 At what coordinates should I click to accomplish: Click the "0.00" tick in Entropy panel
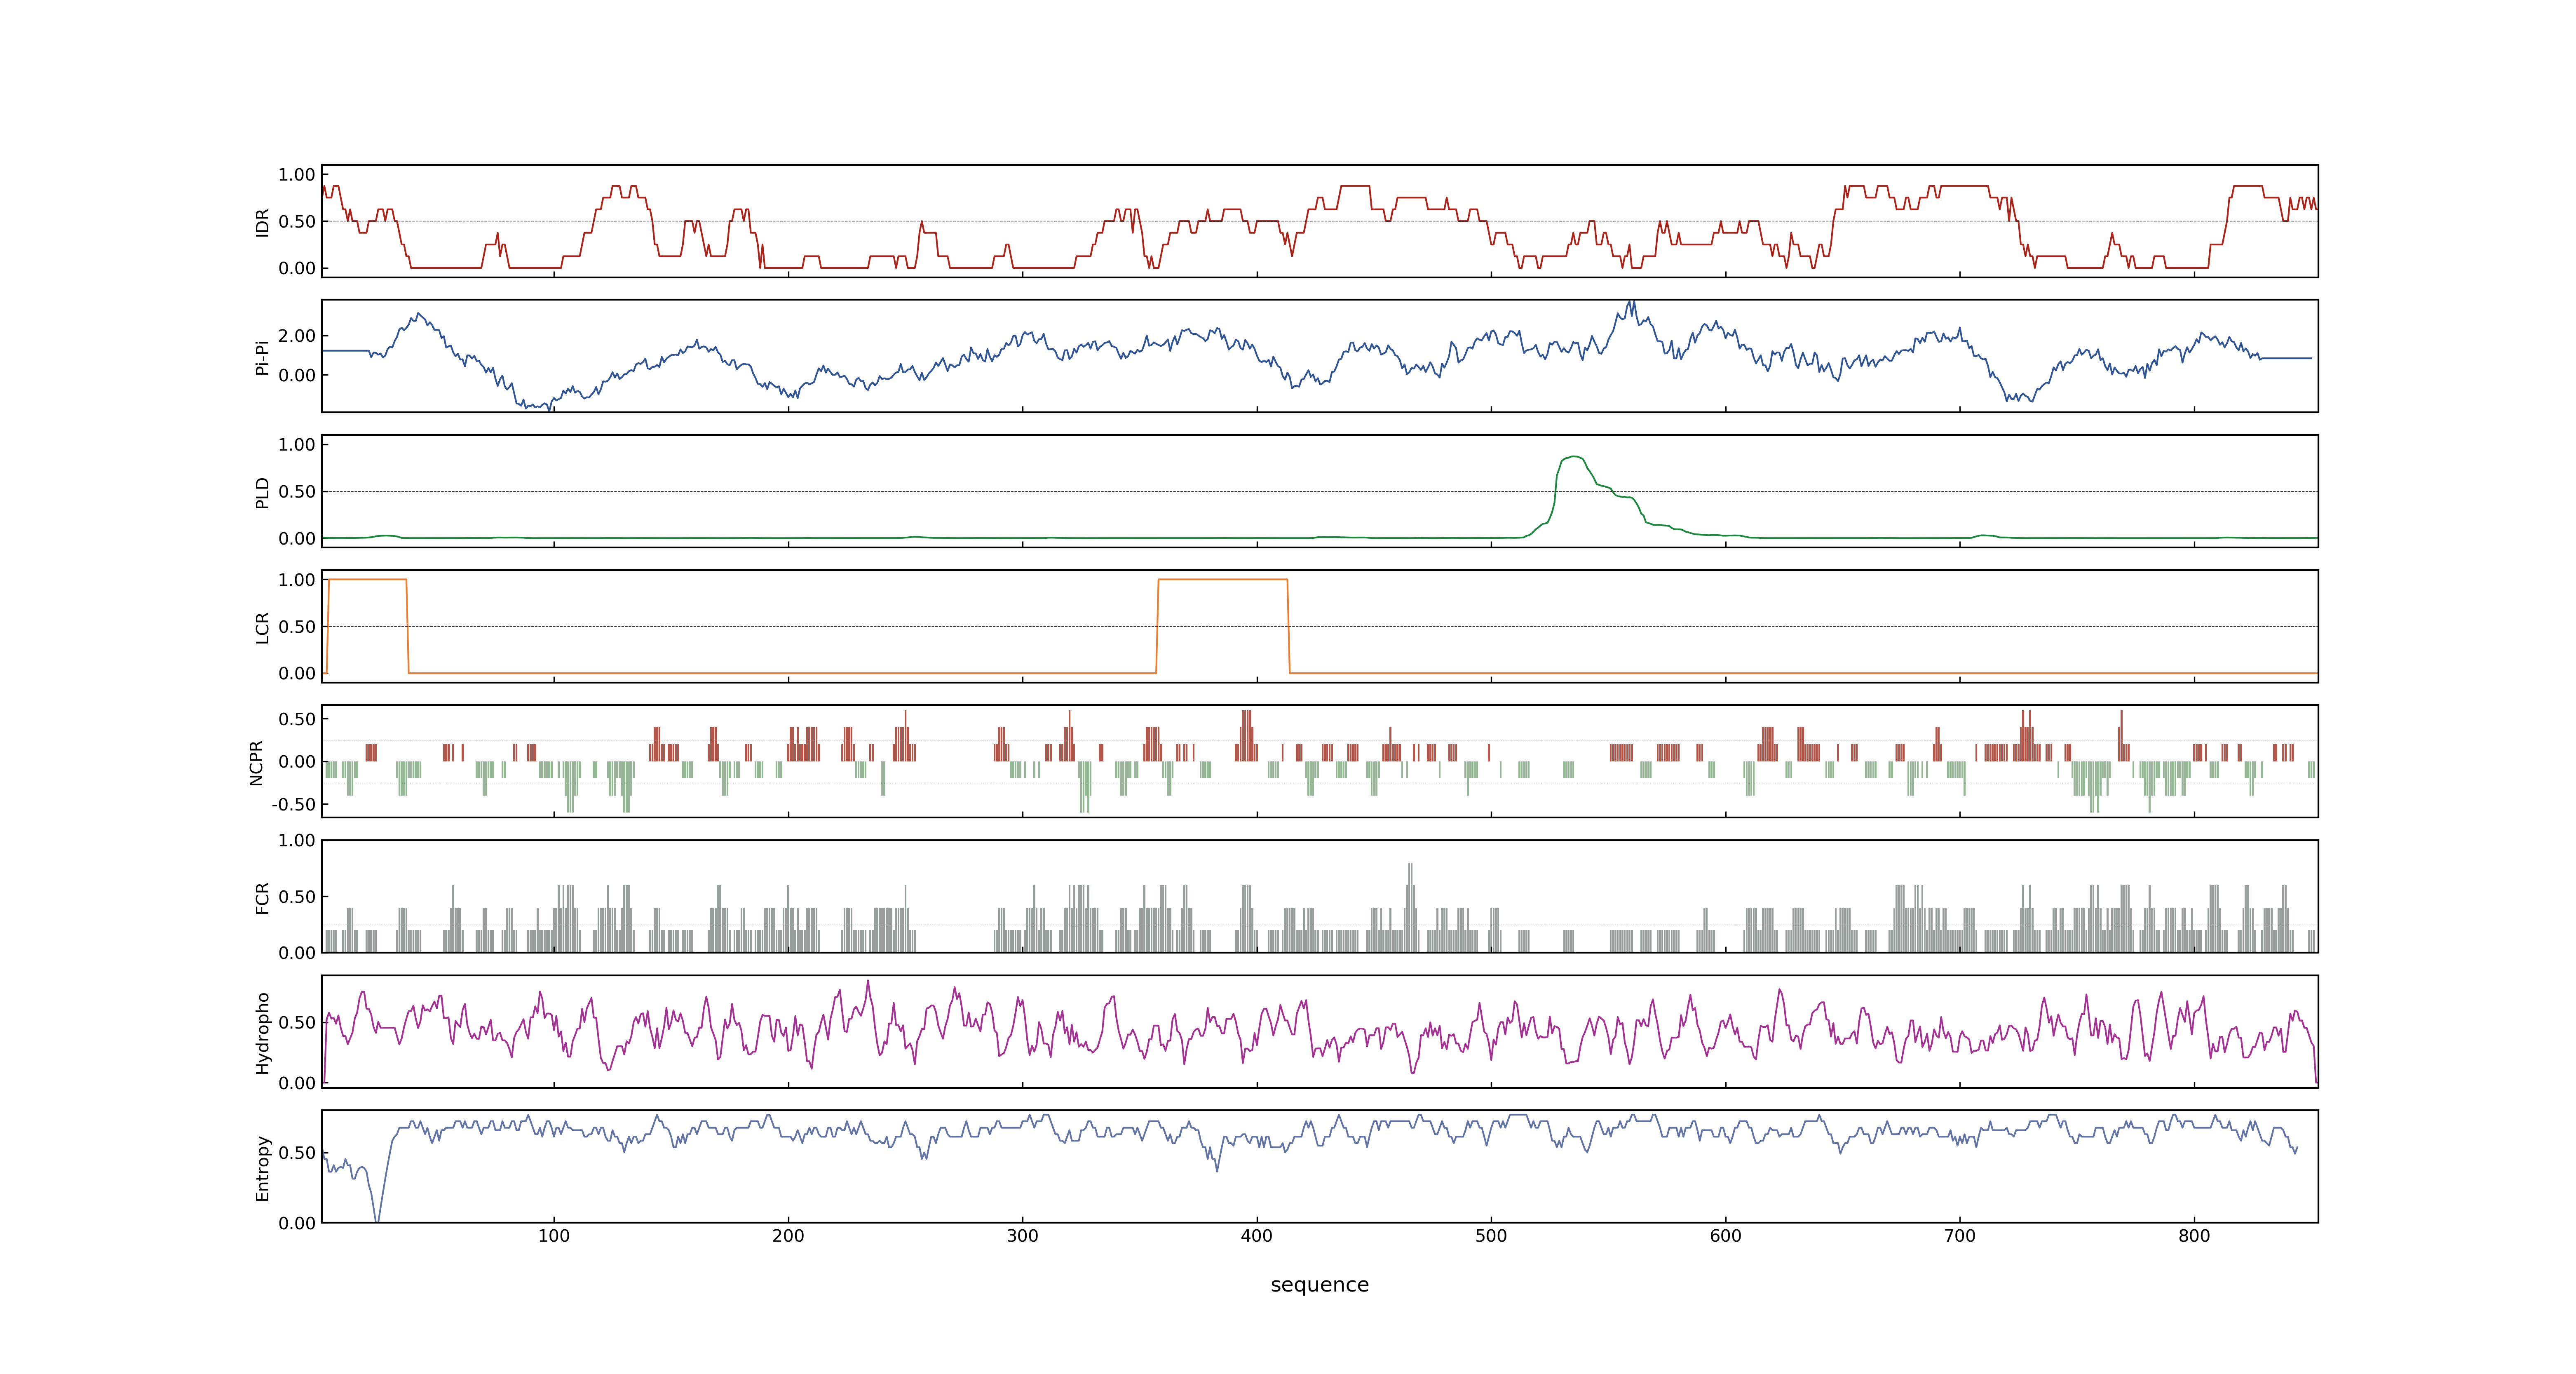[297, 1223]
